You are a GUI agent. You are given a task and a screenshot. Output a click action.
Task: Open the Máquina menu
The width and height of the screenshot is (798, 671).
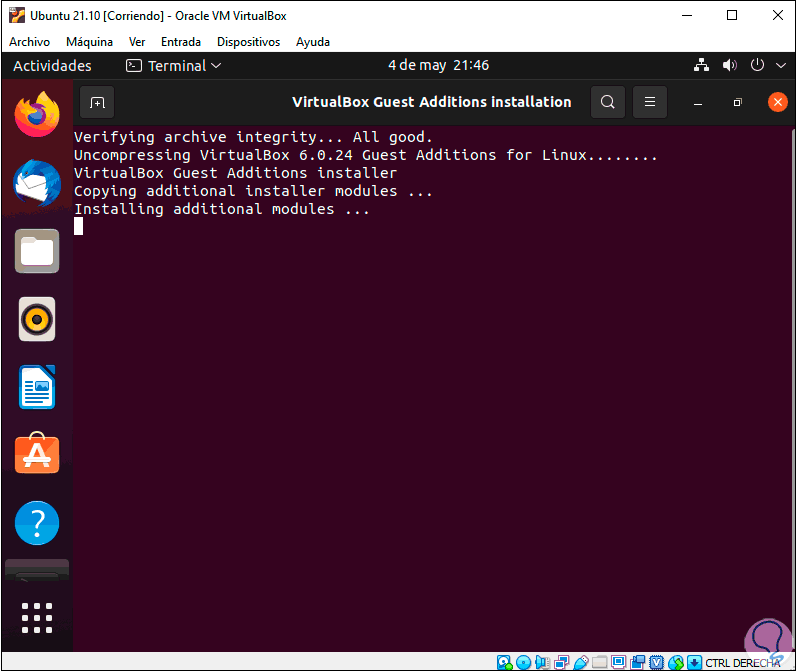90,42
